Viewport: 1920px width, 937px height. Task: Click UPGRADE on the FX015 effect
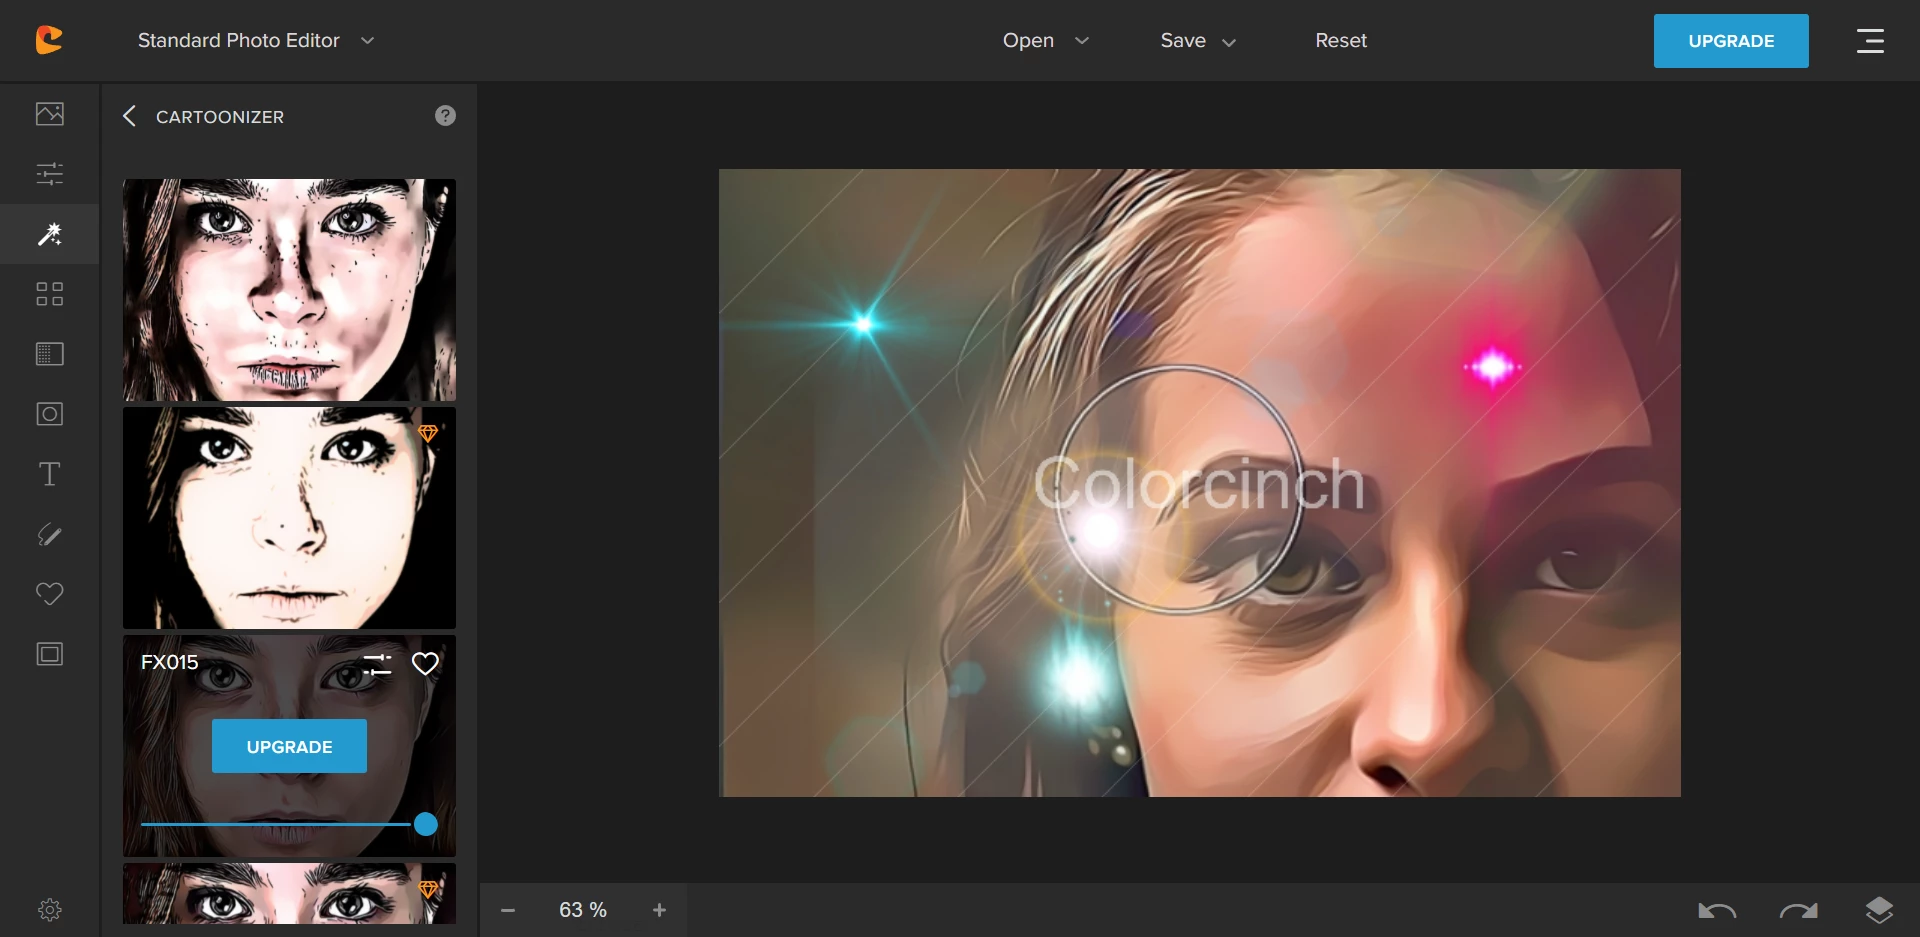289,746
